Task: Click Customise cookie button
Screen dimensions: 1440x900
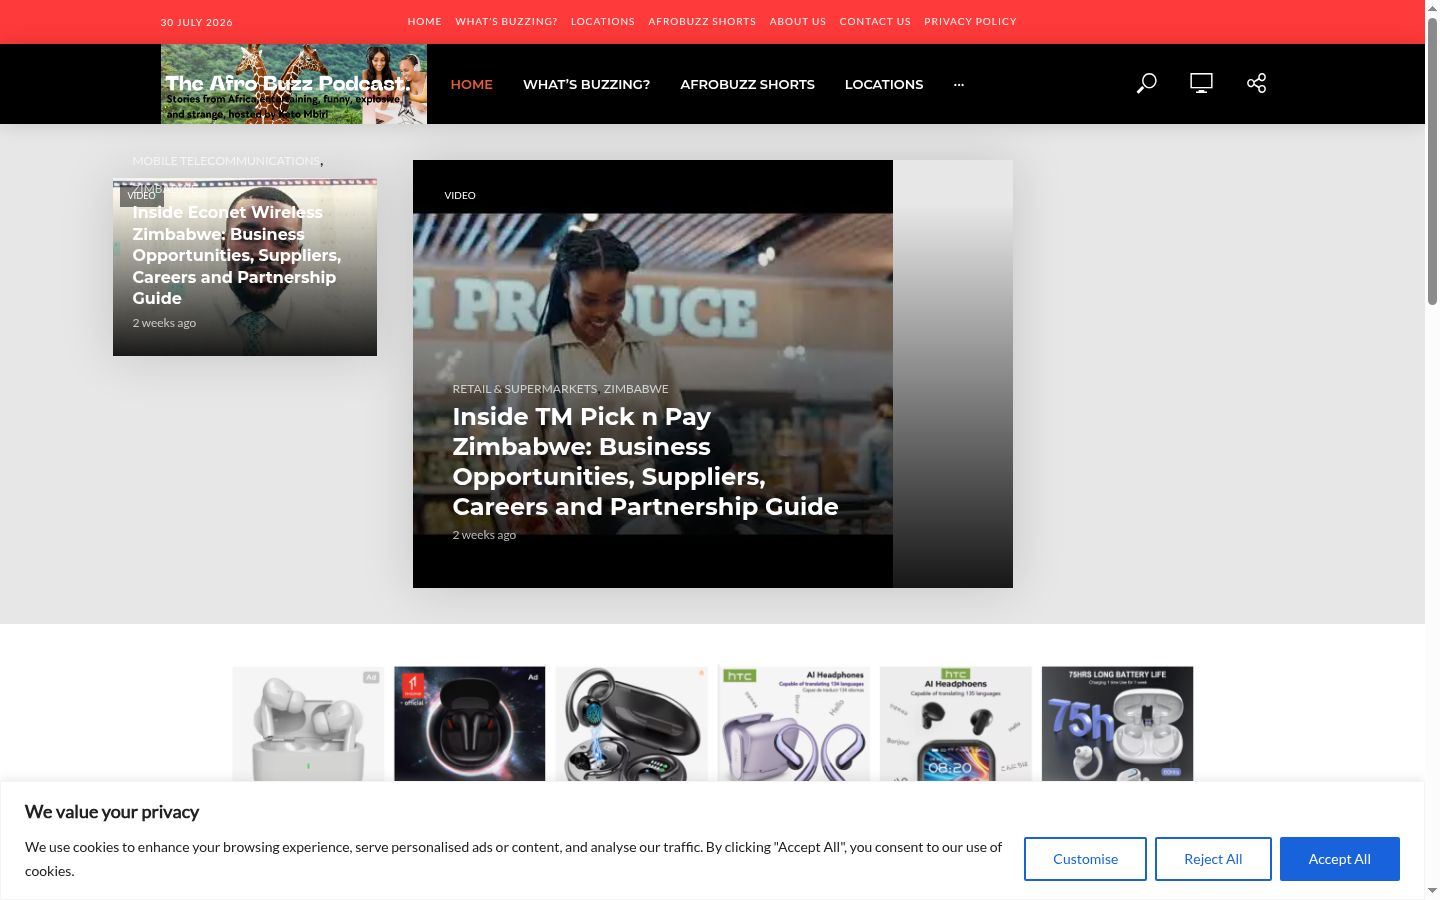Action: (x=1085, y=859)
